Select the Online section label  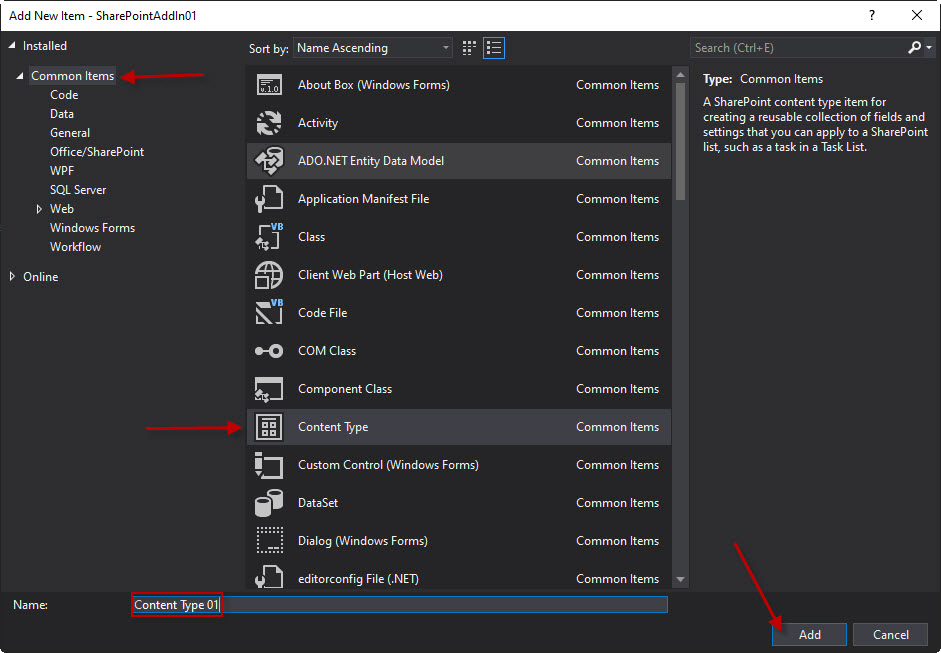pos(41,277)
